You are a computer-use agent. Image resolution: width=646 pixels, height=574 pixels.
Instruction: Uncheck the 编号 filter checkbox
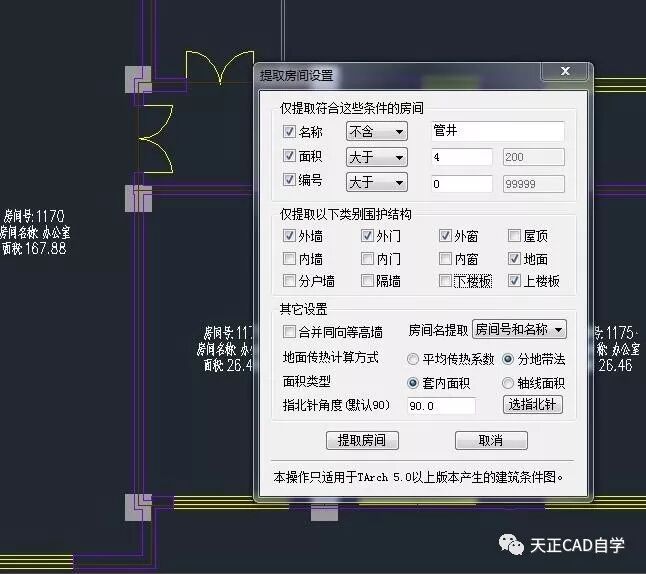click(x=289, y=180)
